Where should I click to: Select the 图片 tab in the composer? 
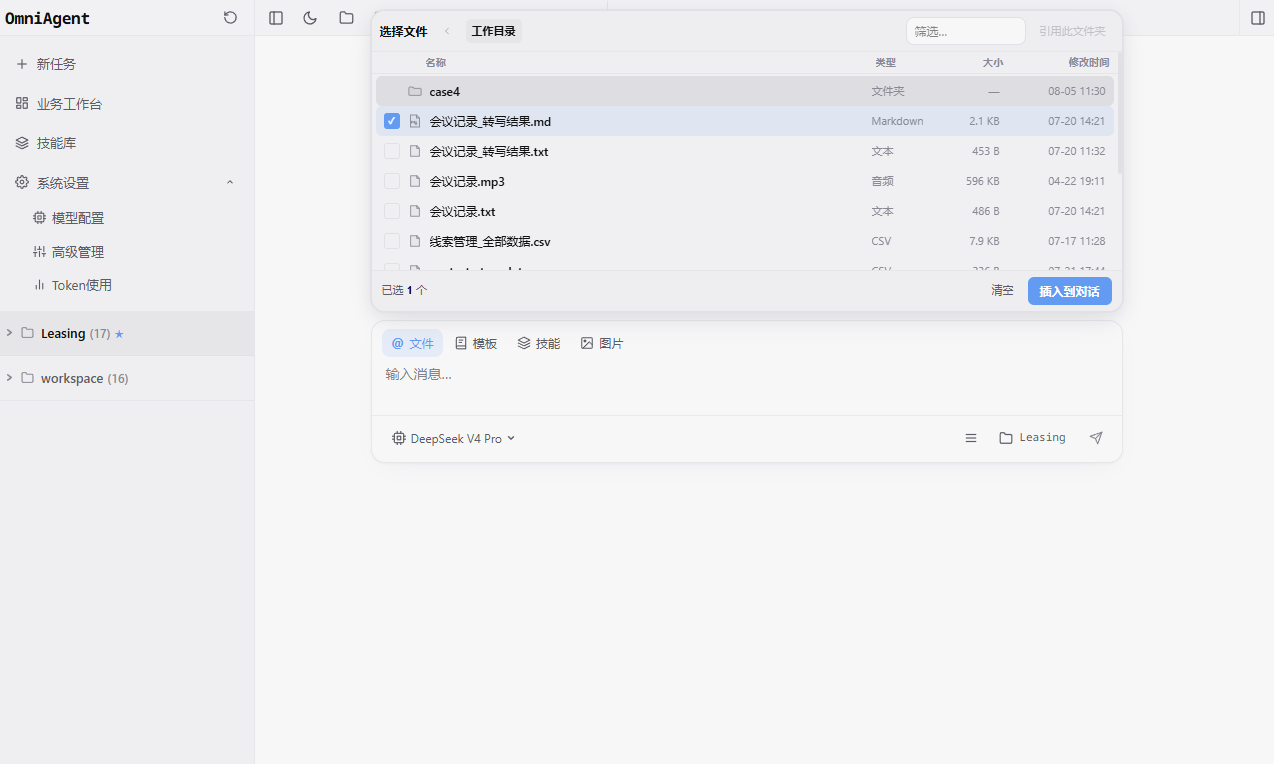(x=602, y=343)
